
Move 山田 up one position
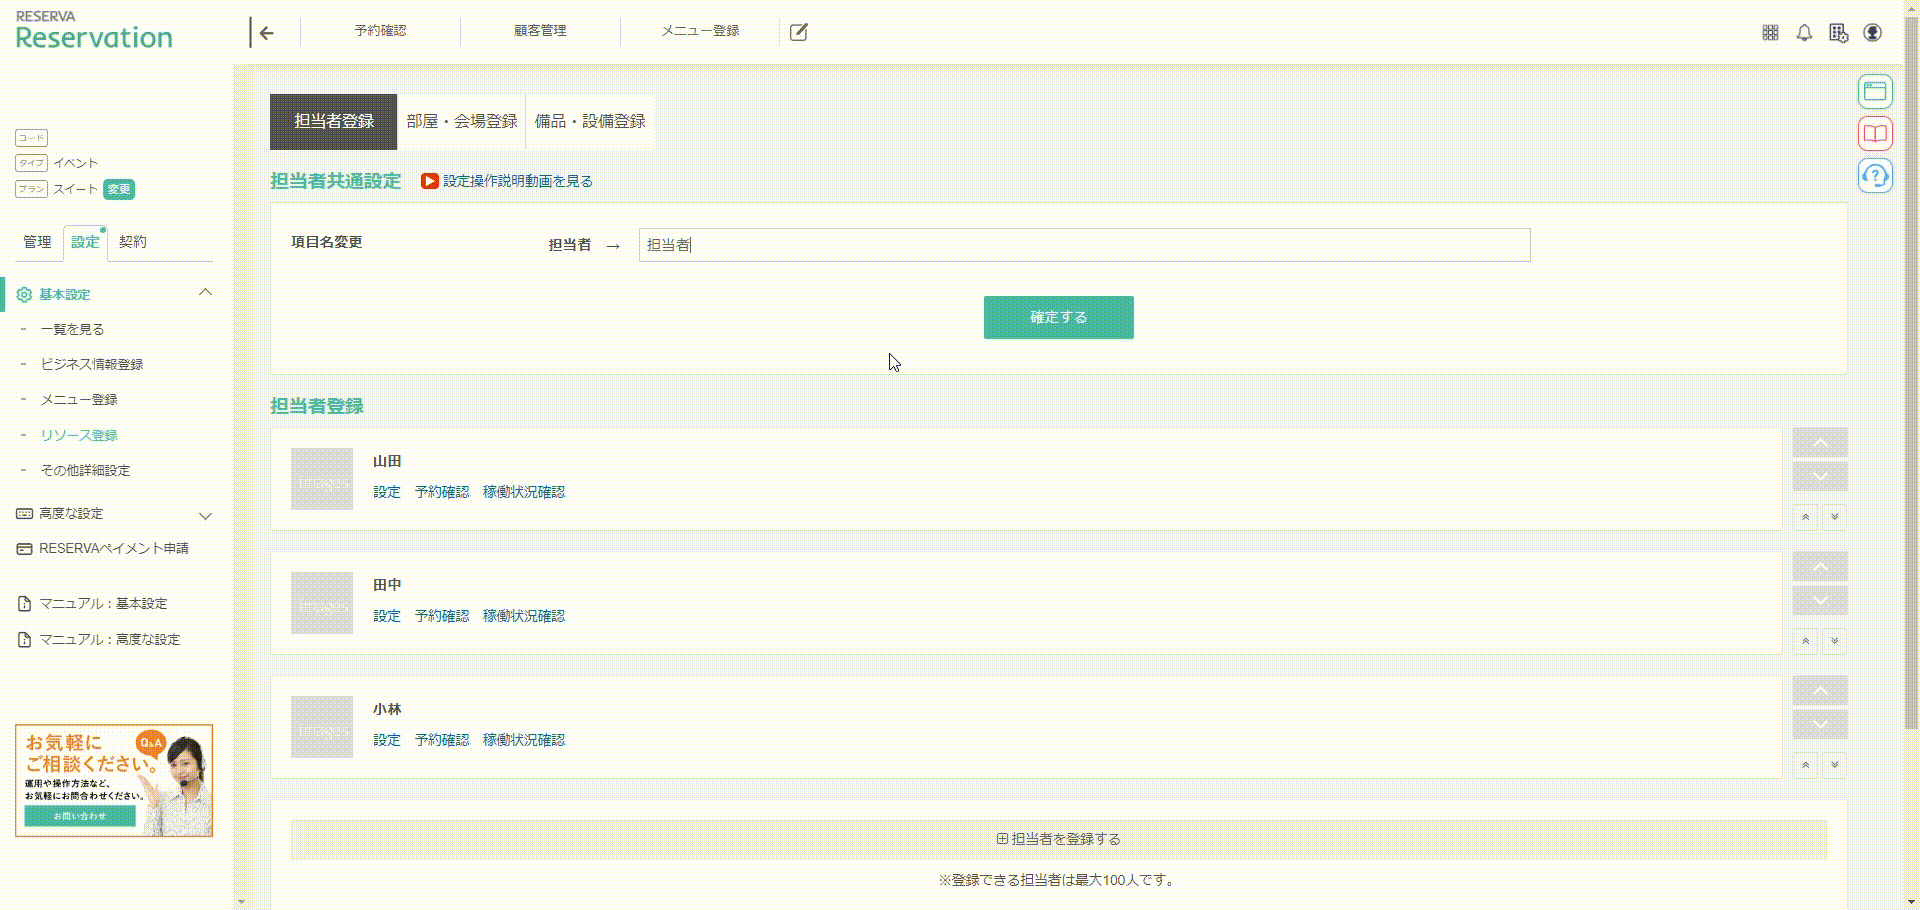tap(1820, 442)
